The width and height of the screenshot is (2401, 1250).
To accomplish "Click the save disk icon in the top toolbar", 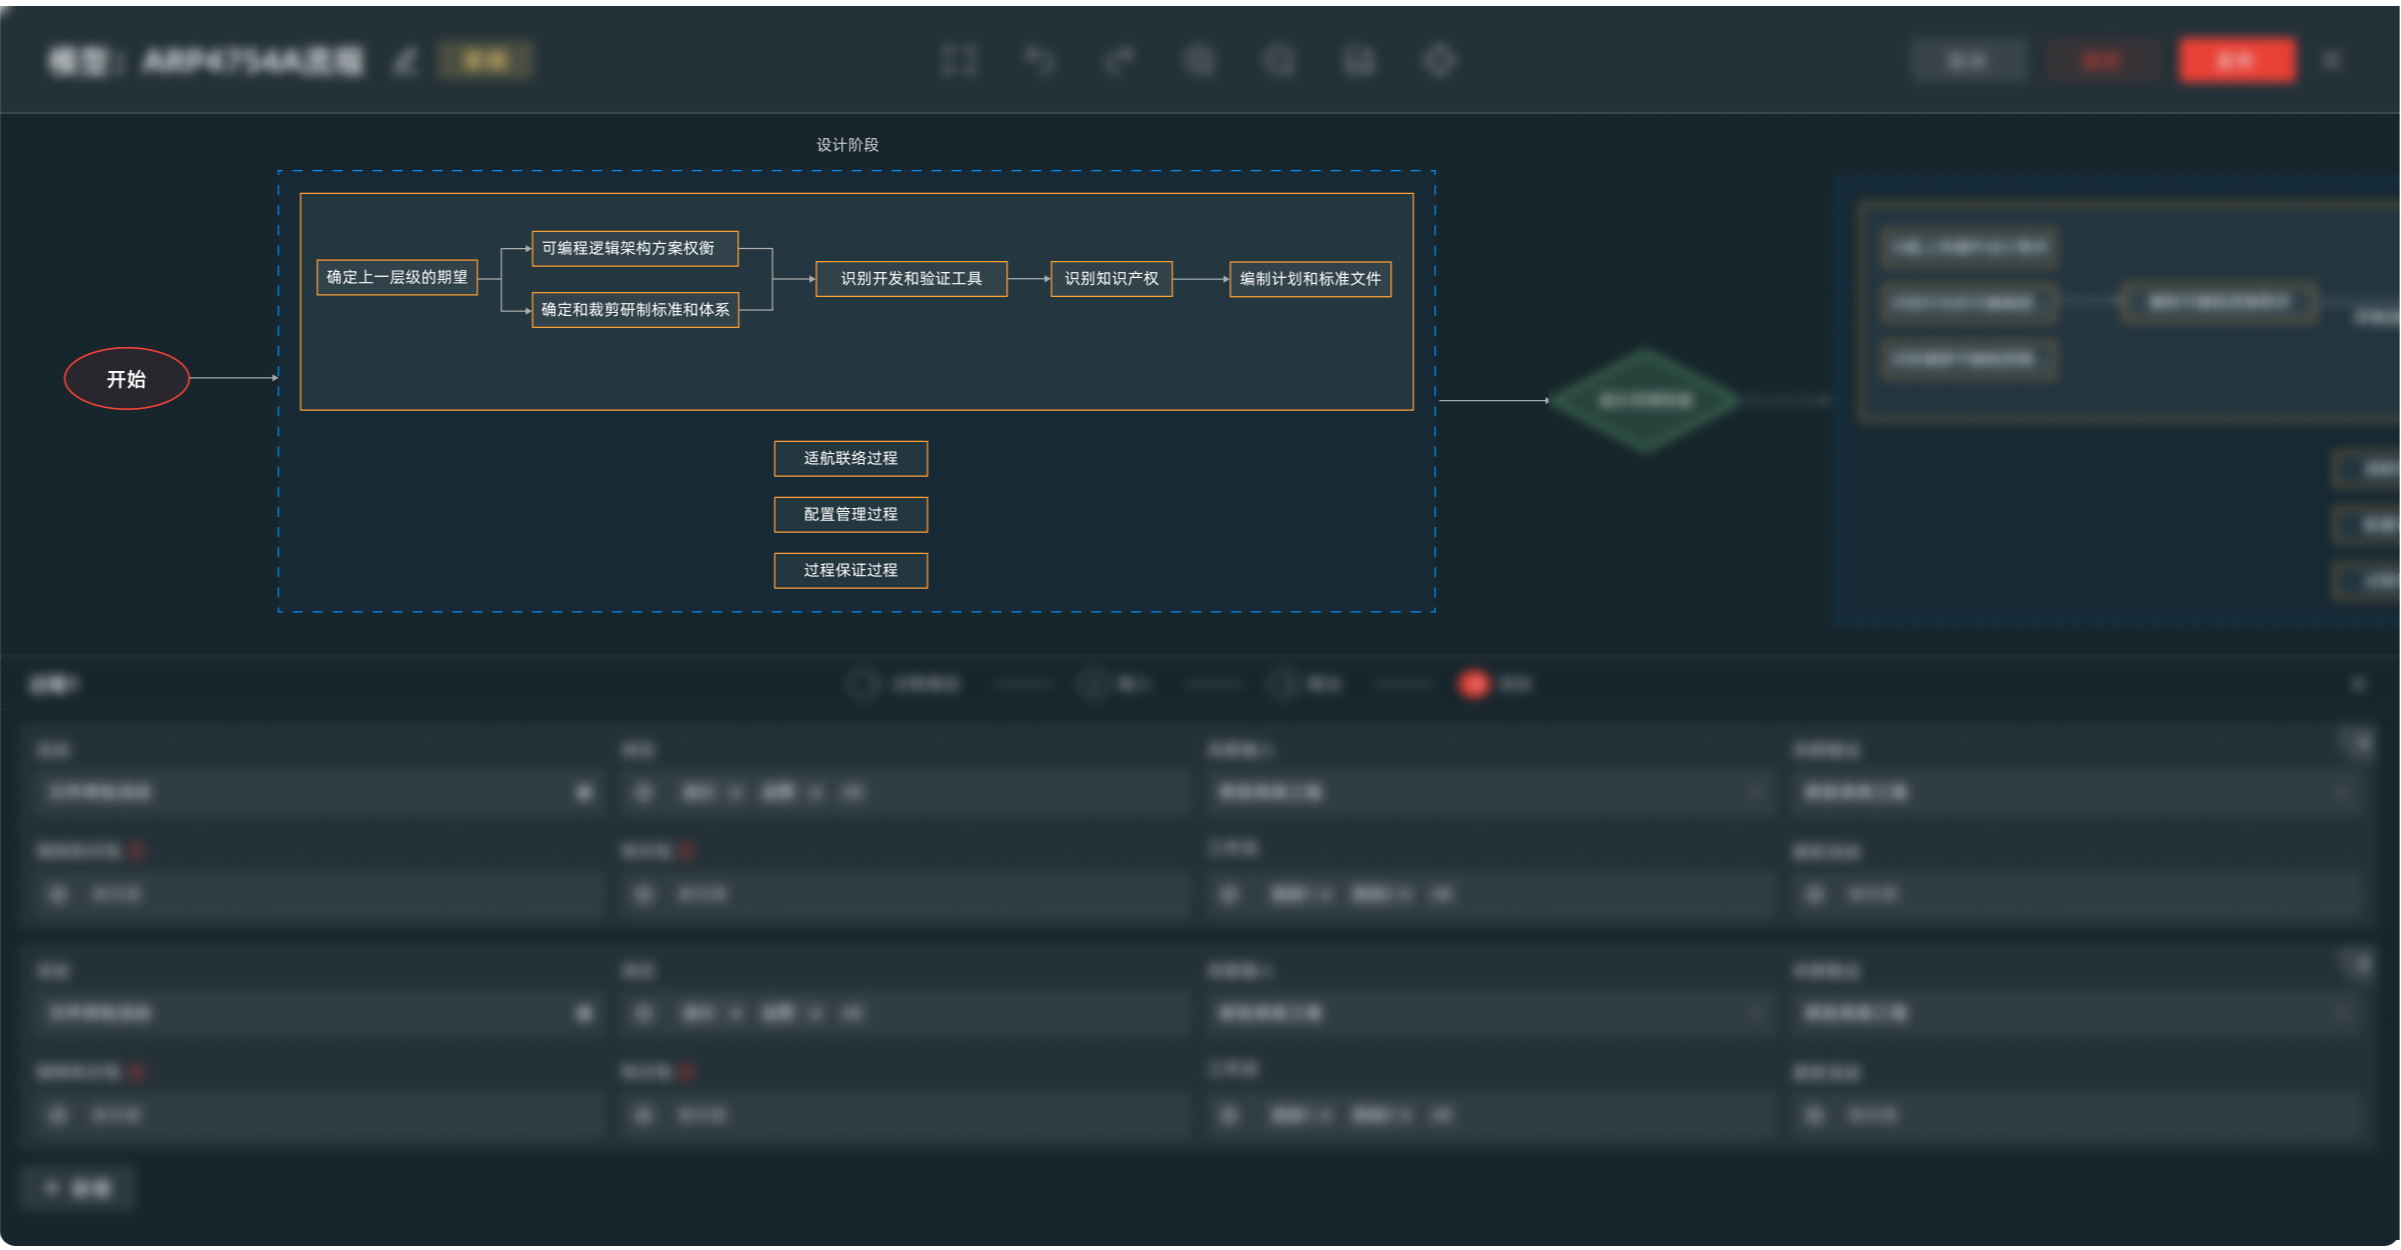I will [1359, 61].
